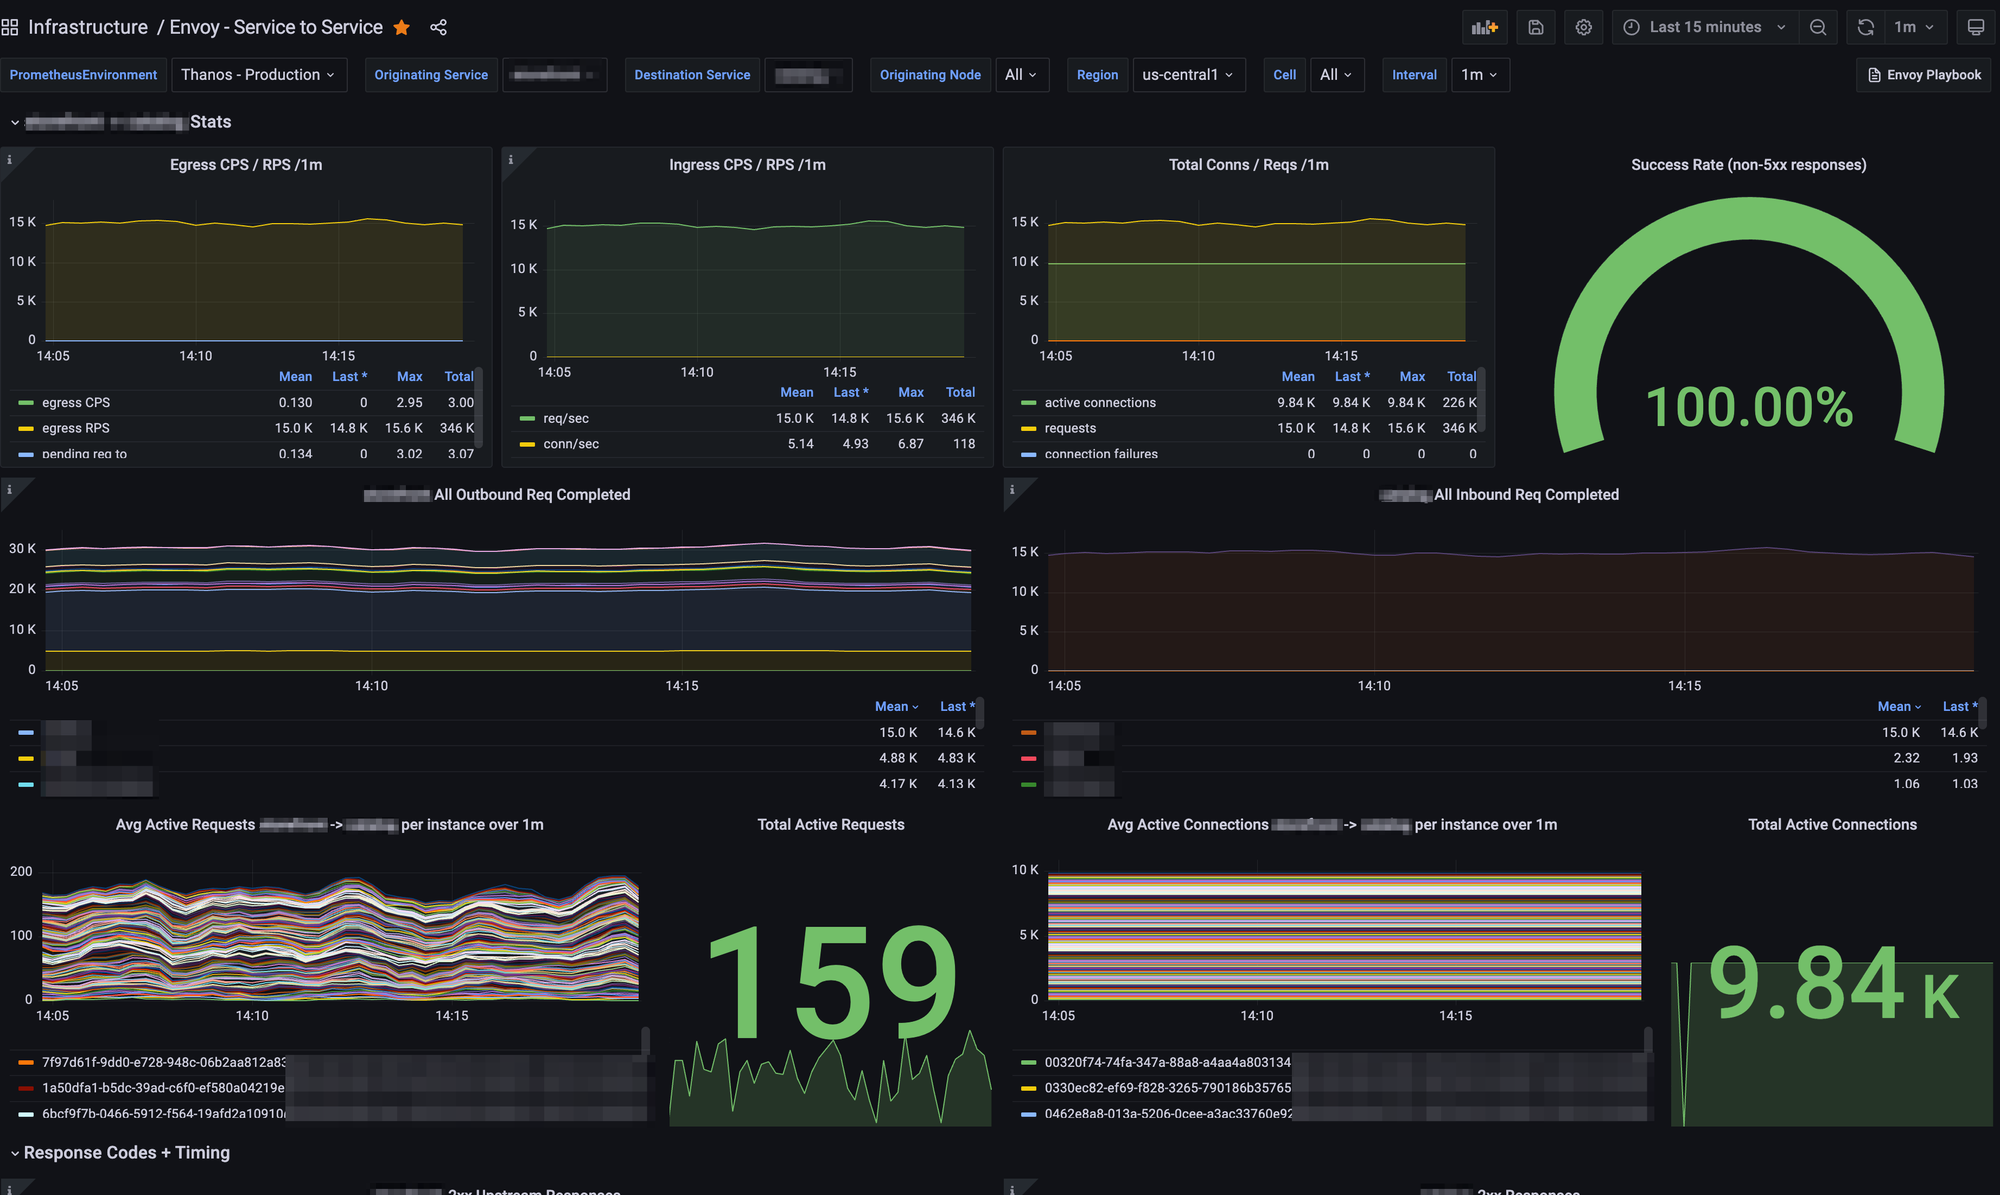
Task: Save the dashboard with disk icon
Action: click(1536, 27)
